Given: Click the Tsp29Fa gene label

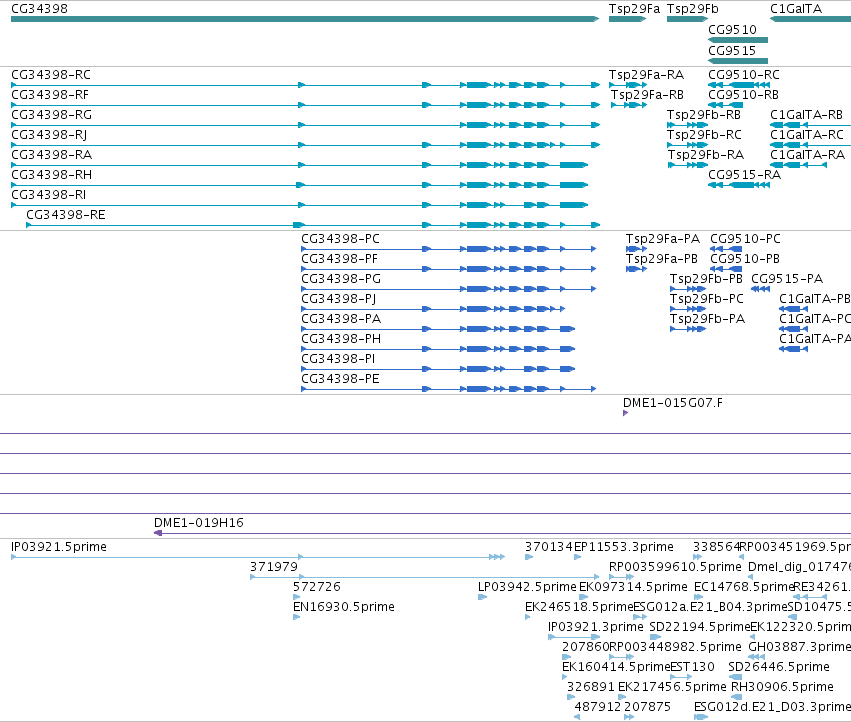Looking at the screenshot, I should click(634, 9).
